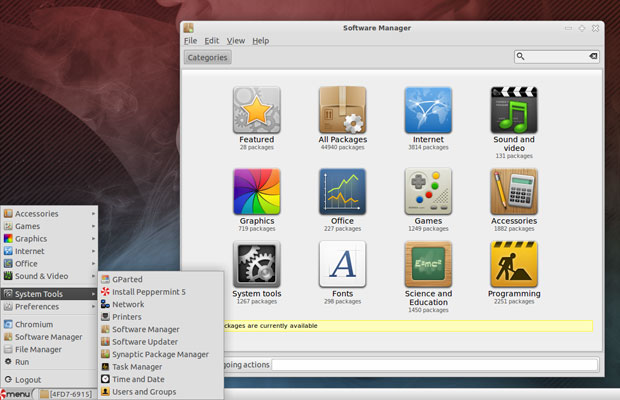Open the Games category gamepad icon

(x=428, y=192)
